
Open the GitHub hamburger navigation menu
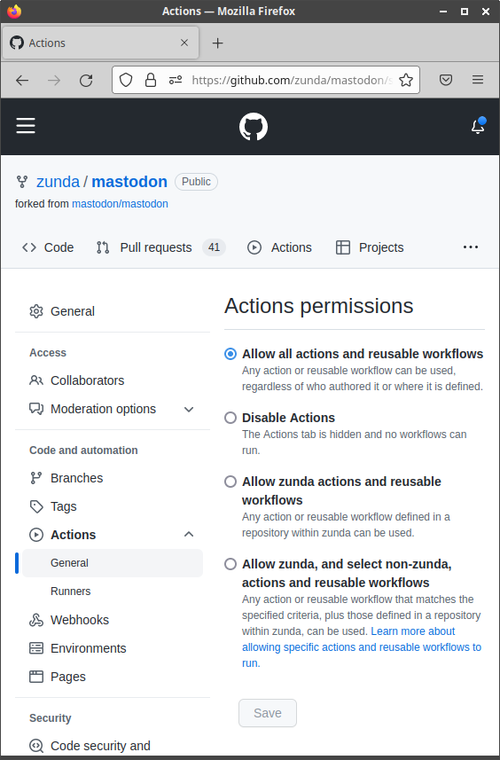click(x=26, y=126)
